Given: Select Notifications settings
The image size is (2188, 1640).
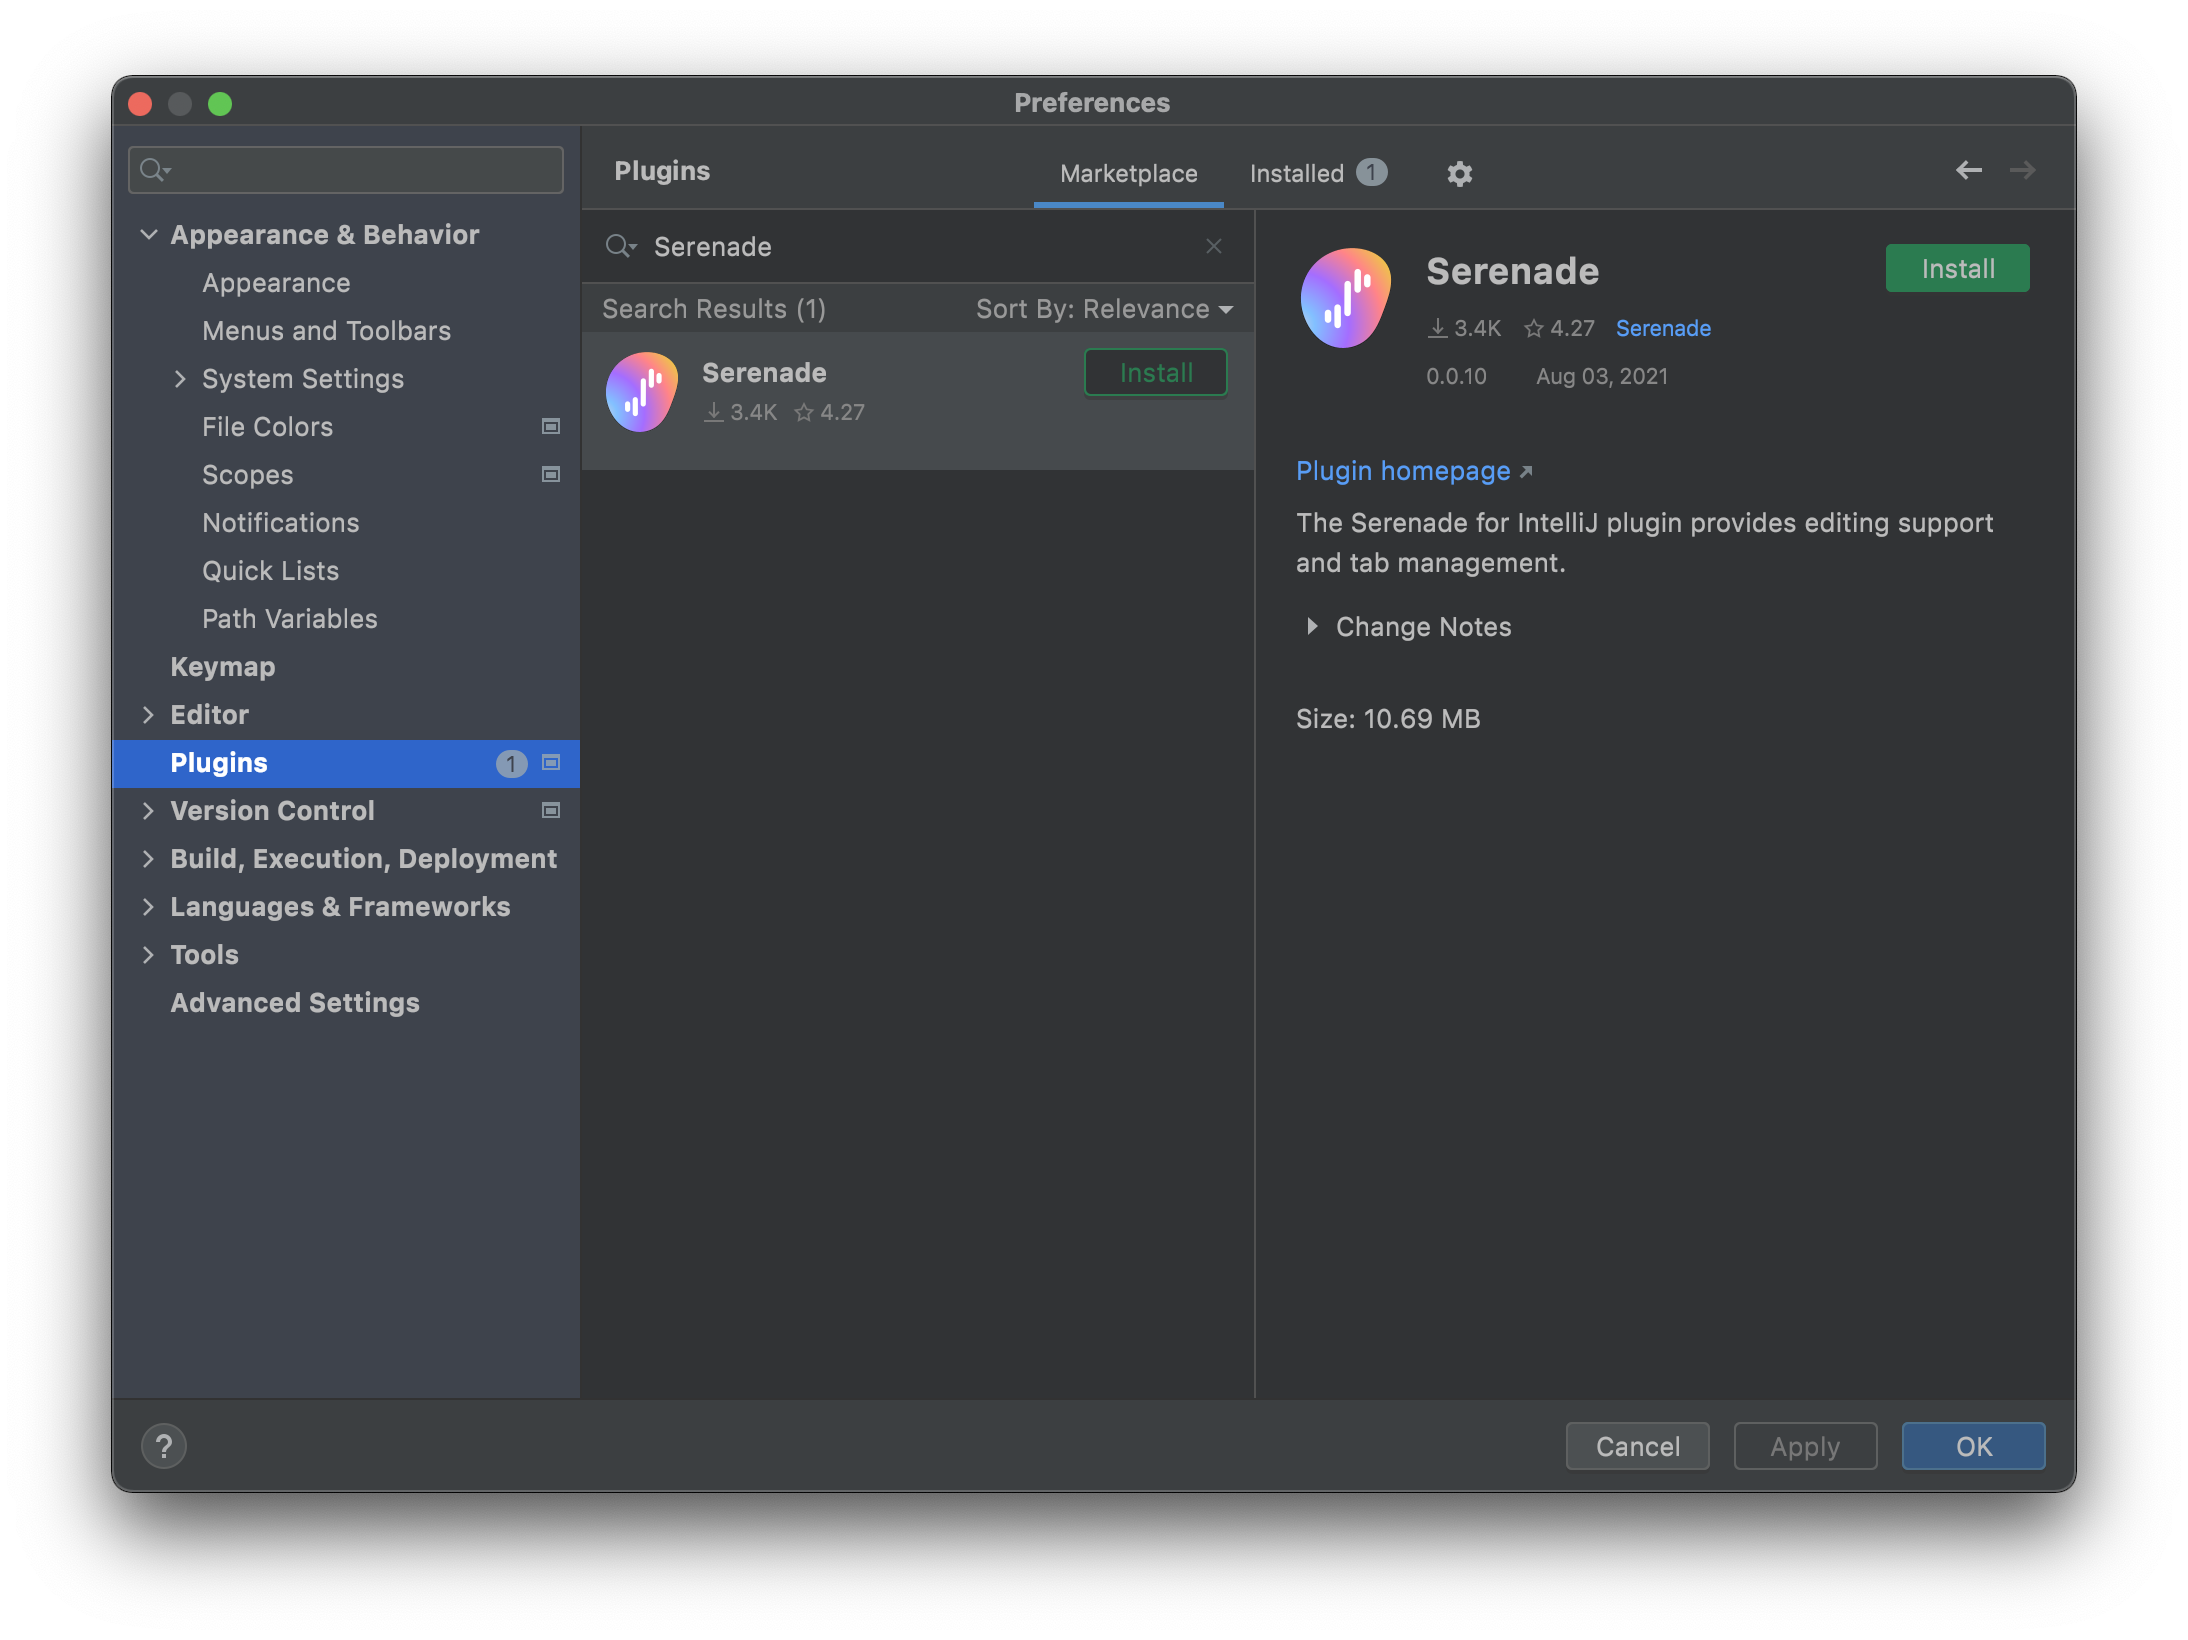Looking at the screenshot, I should 280,522.
